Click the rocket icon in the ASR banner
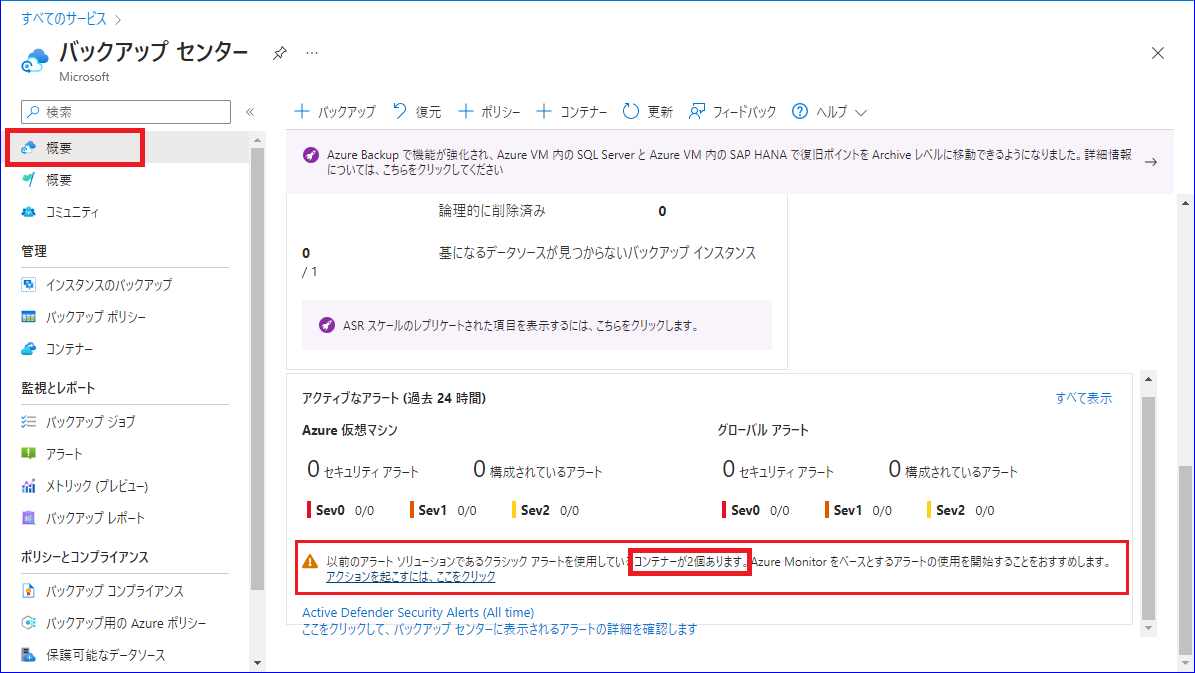Viewport: 1195px width, 673px height. [x=327, y=325]
